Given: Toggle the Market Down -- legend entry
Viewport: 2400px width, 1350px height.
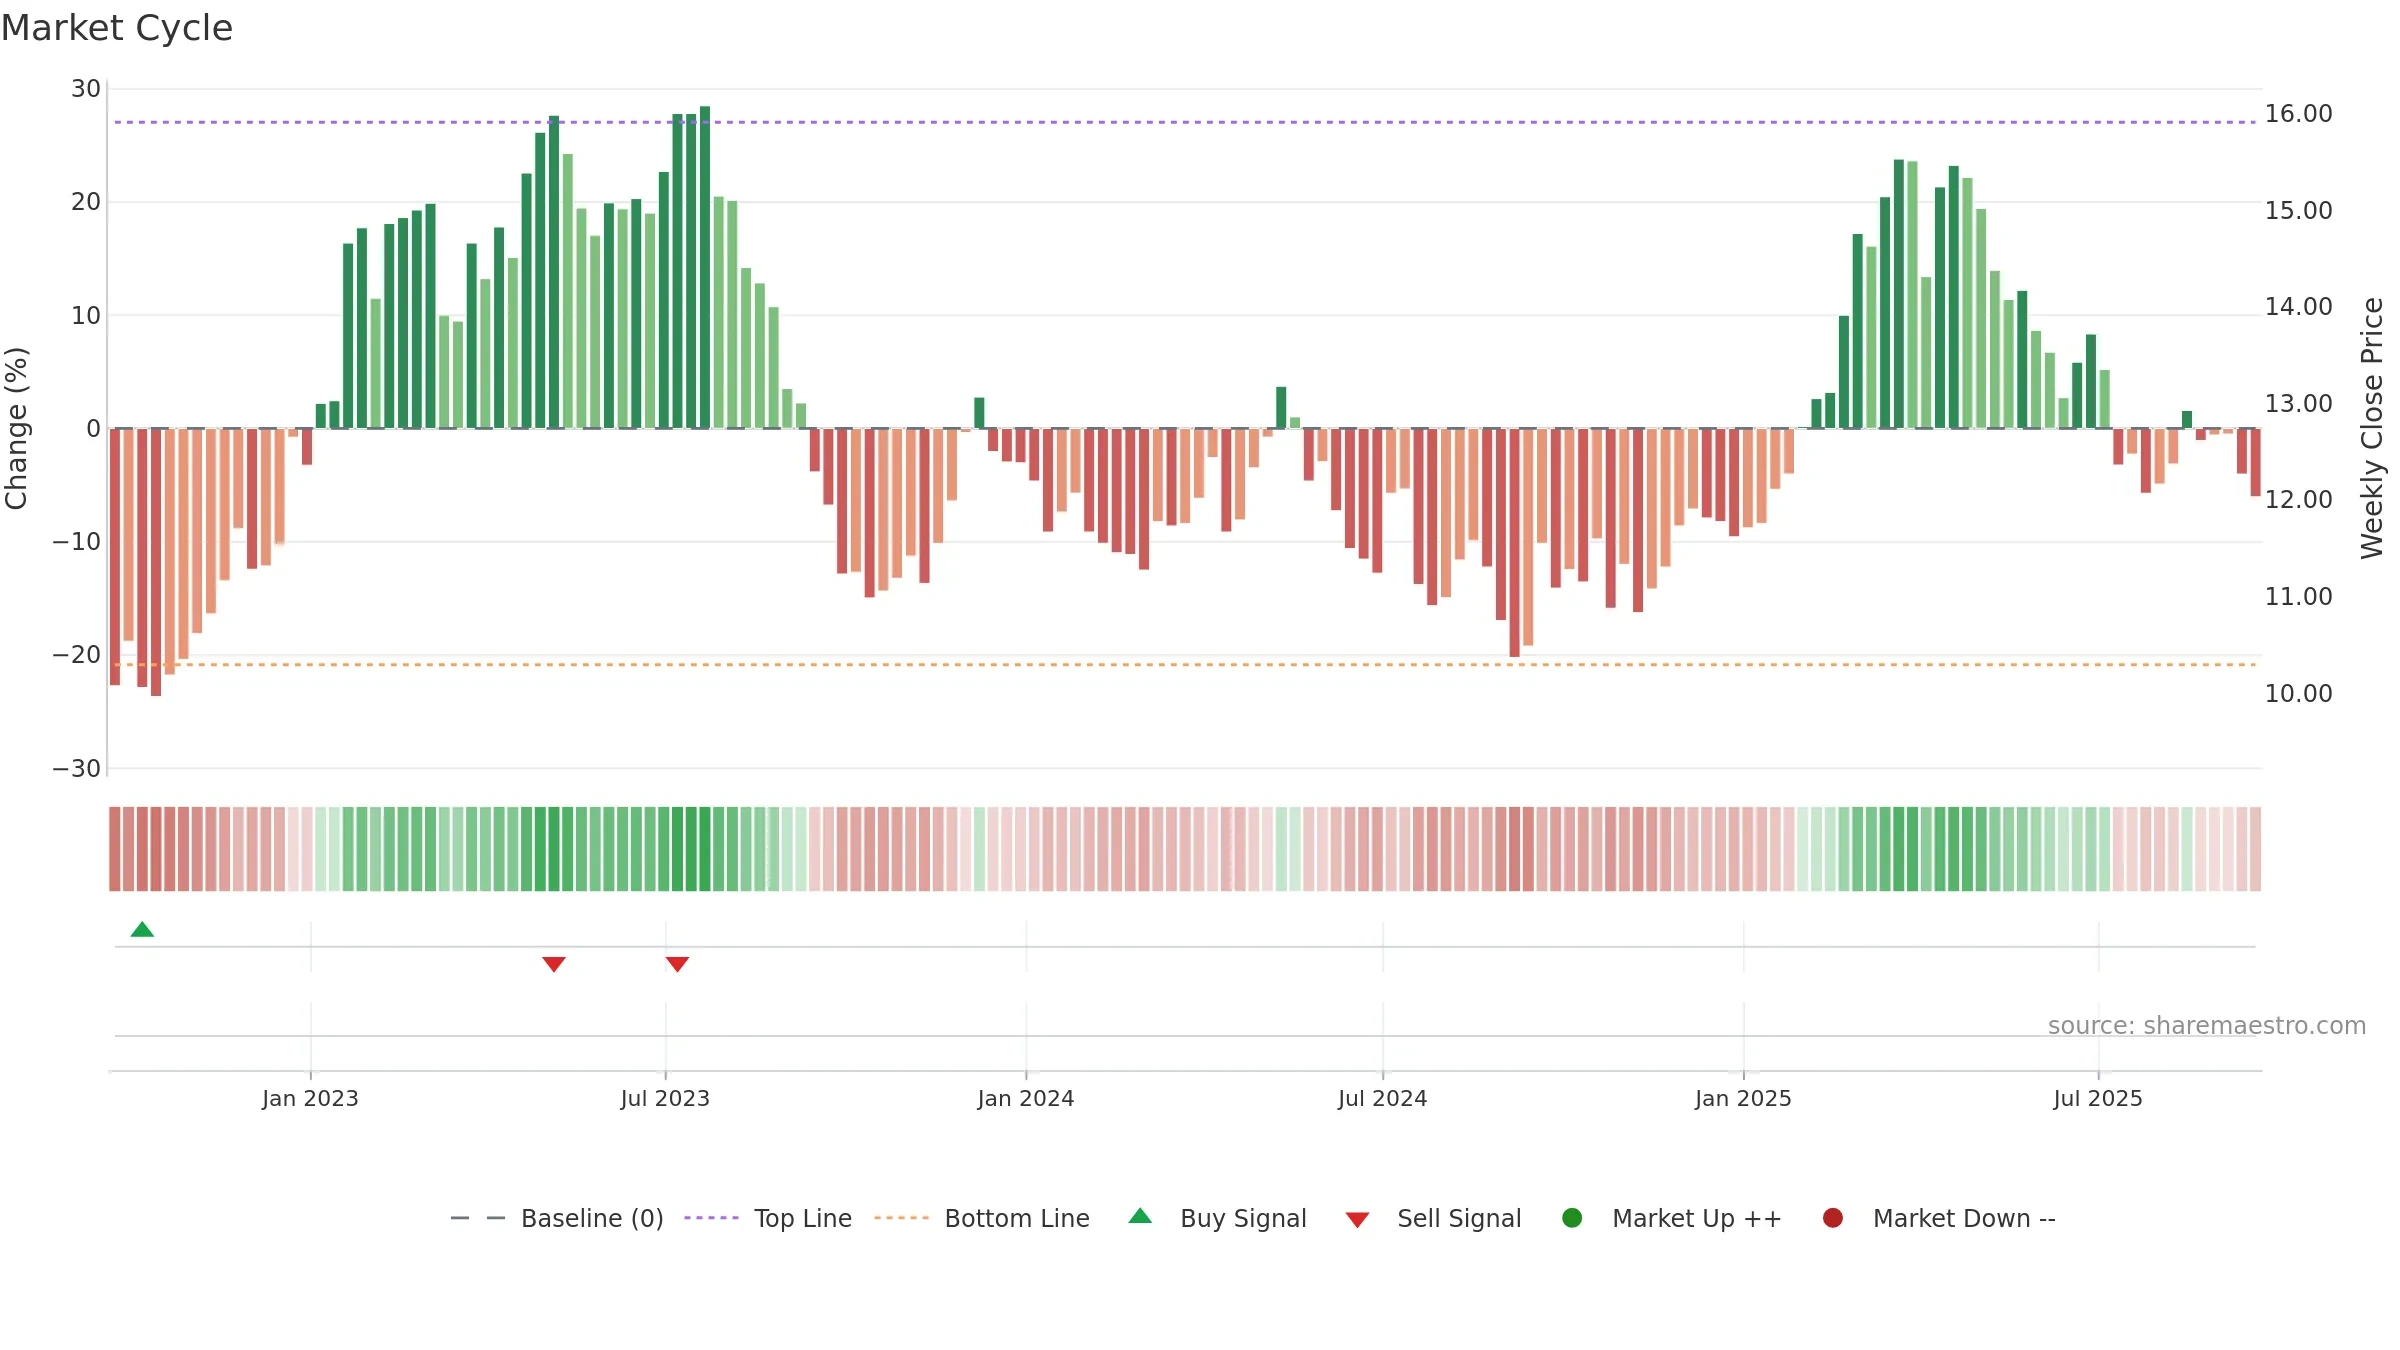Looking at the screenshot, I should pos(1939,1218).
